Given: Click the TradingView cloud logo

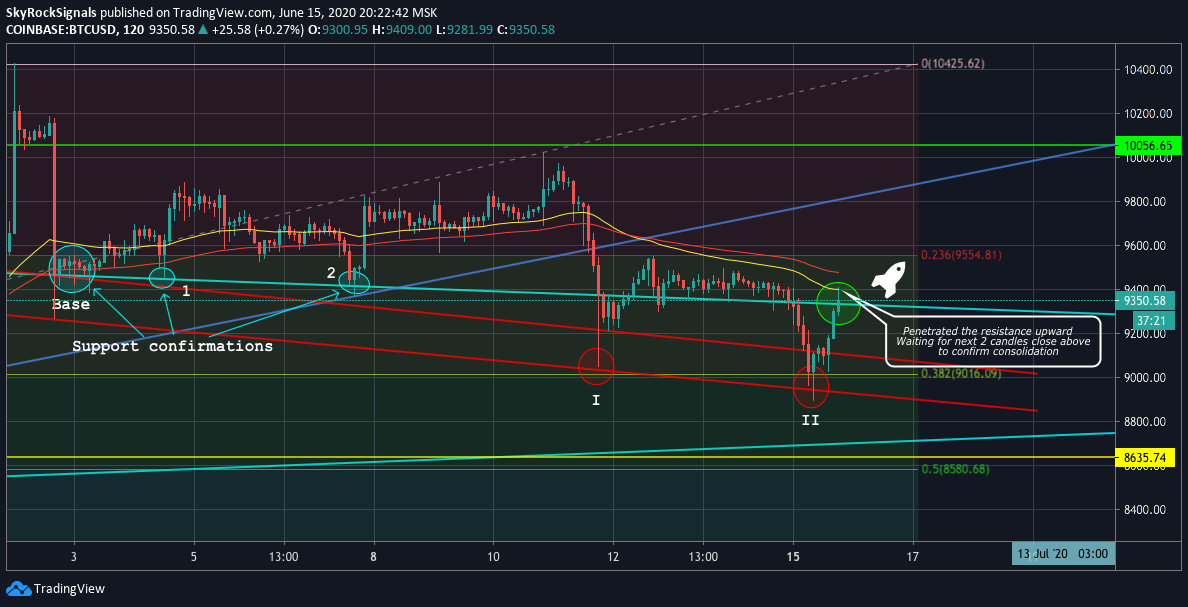Looking at the screenshot, I should [x=17, y=589].
